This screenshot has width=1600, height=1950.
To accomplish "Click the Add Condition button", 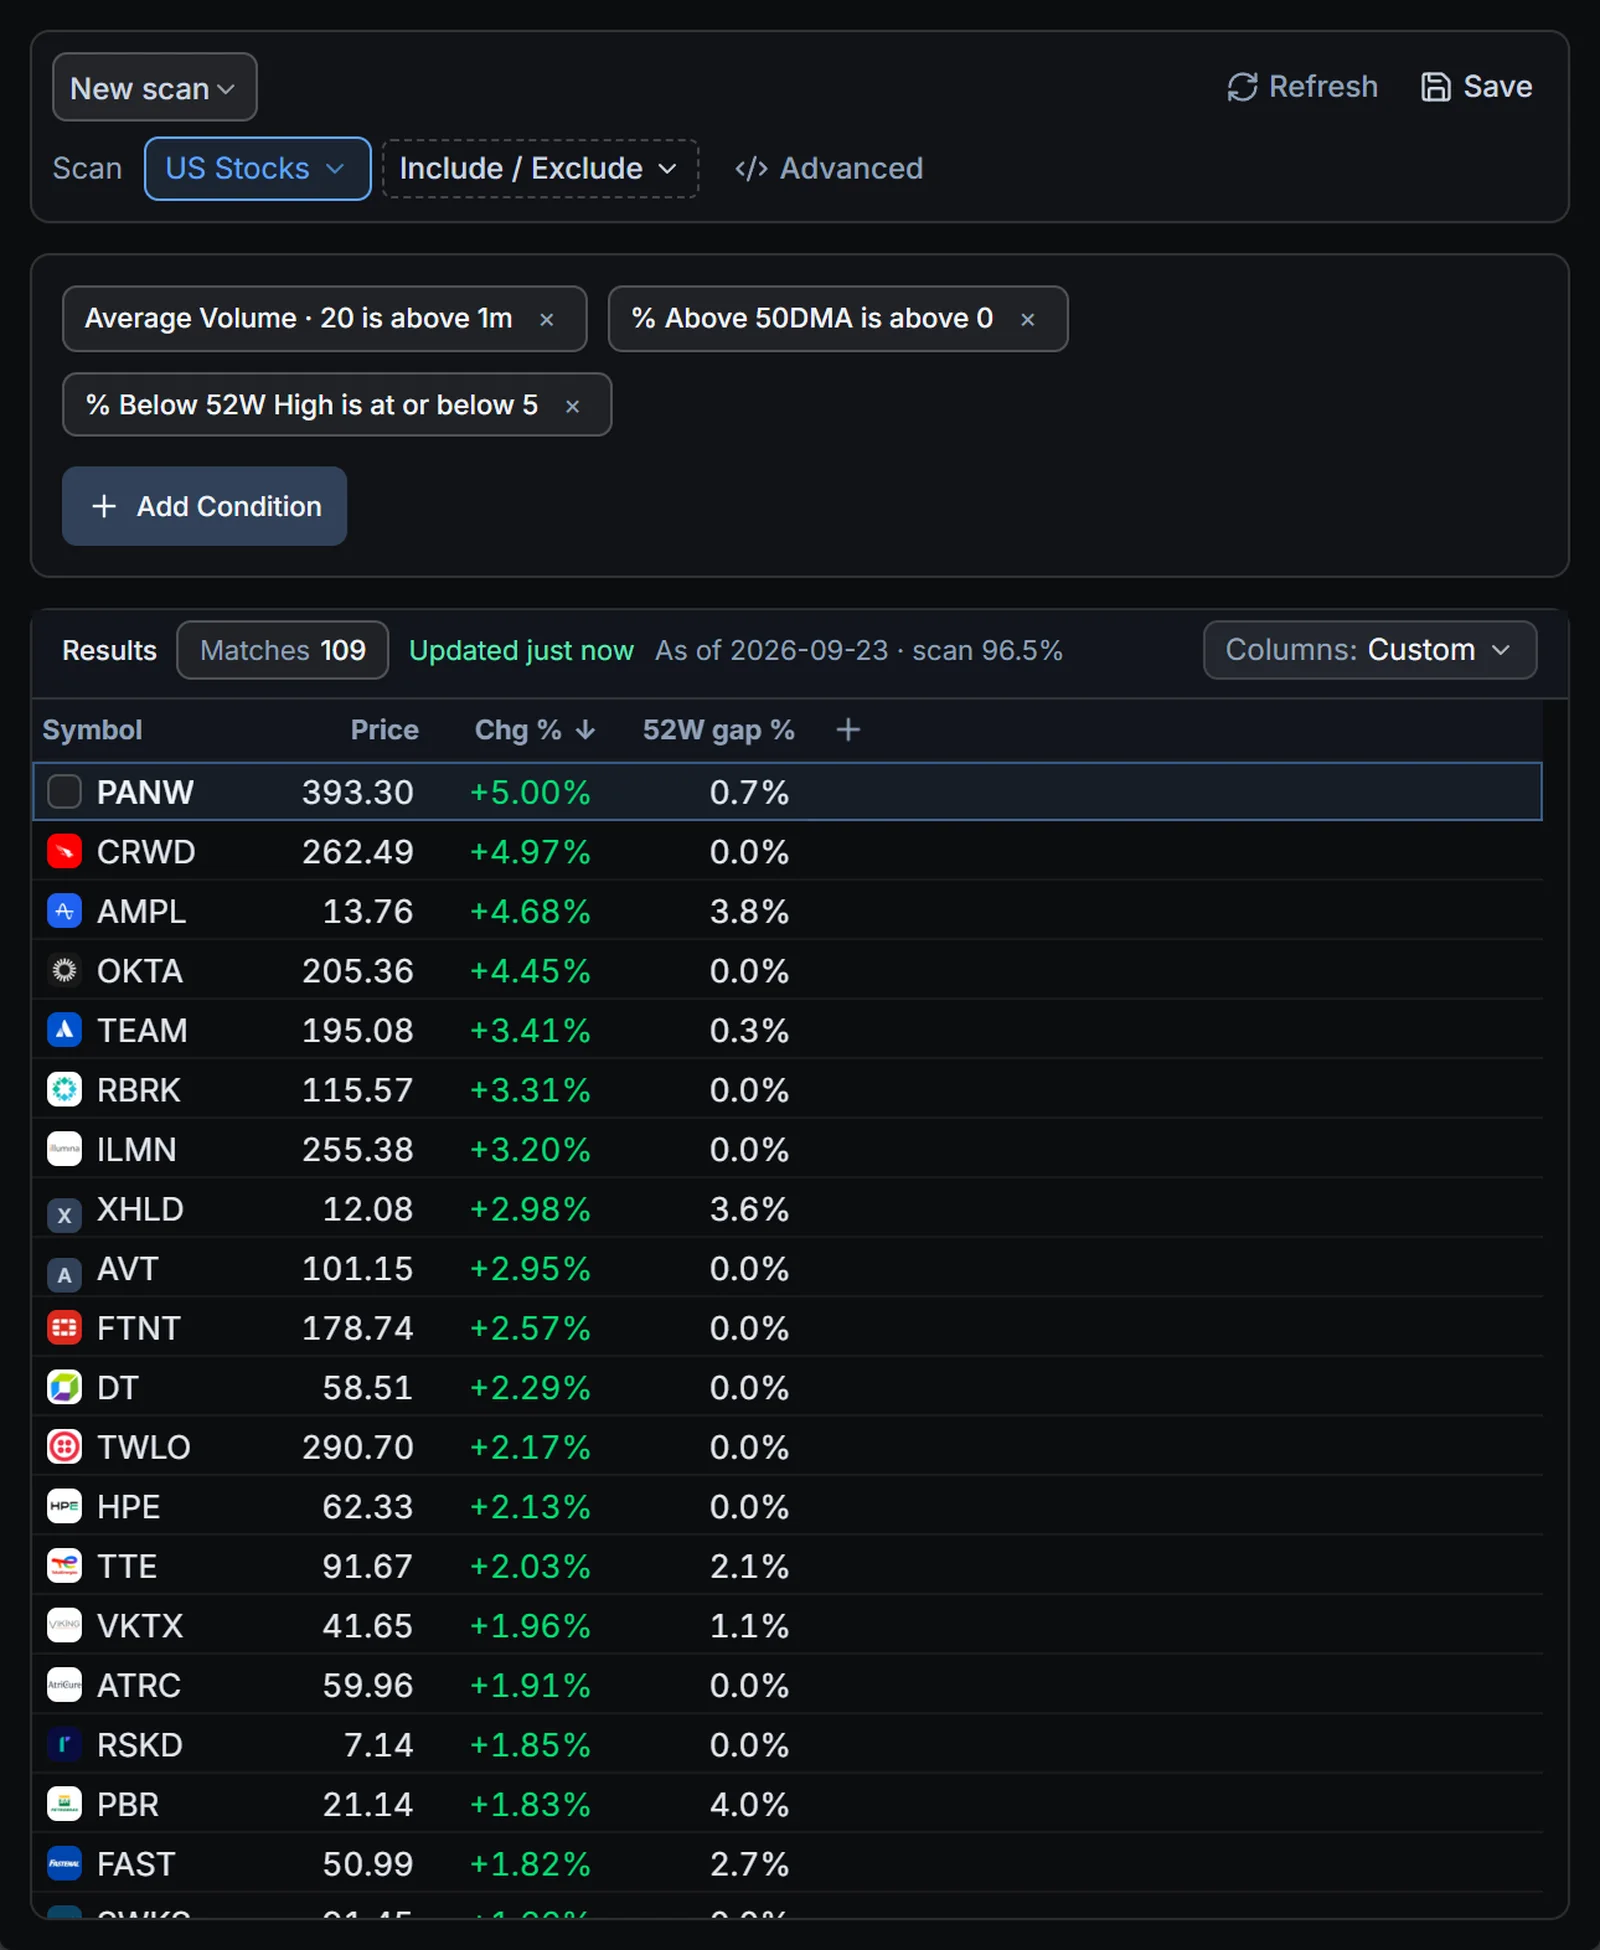I will (x=204, y=506).
